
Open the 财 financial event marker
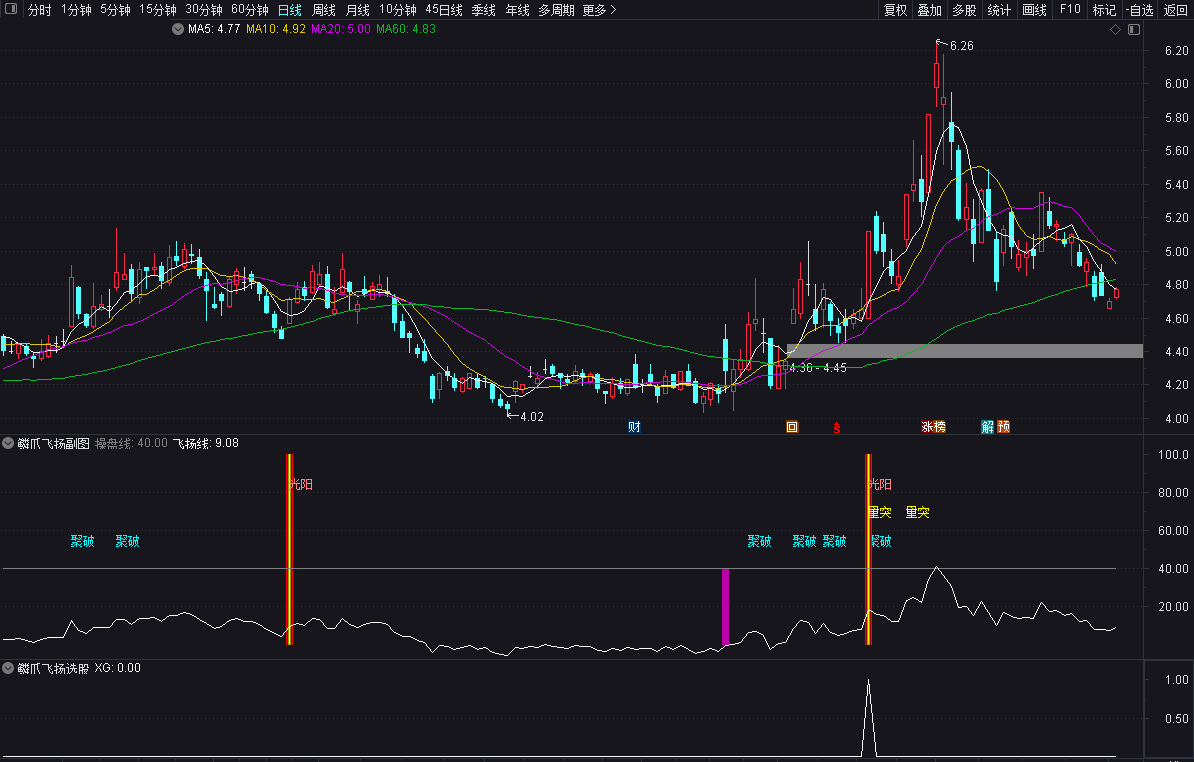634,427
